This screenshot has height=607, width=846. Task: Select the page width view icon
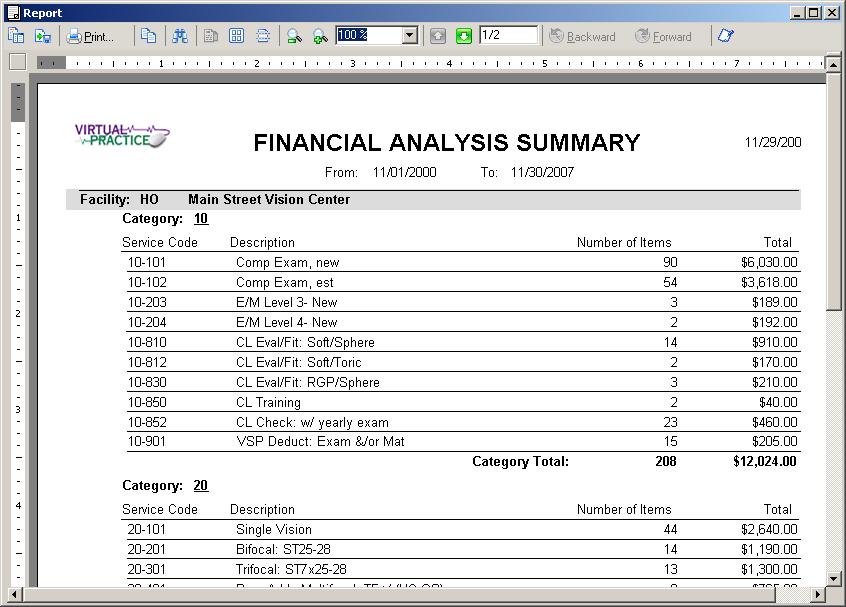click(263, 36)
